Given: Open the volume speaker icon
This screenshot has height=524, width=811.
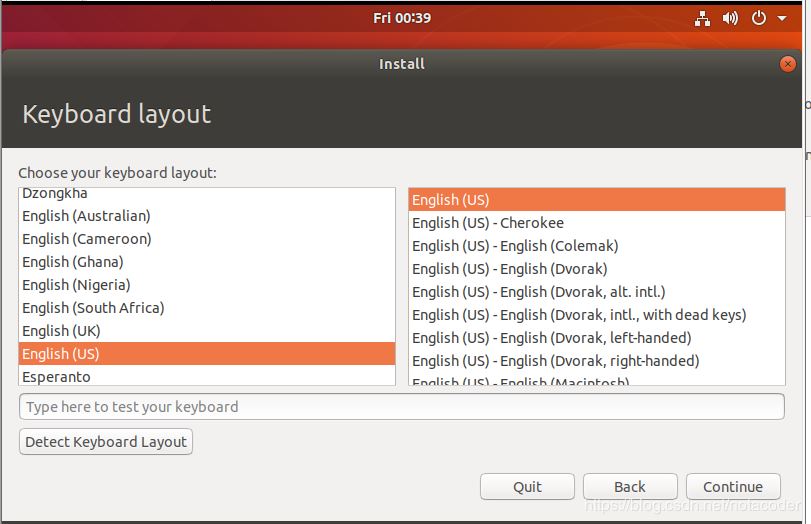Looking at the screenshot, I should pyautogui.click(x=730, y=18).
